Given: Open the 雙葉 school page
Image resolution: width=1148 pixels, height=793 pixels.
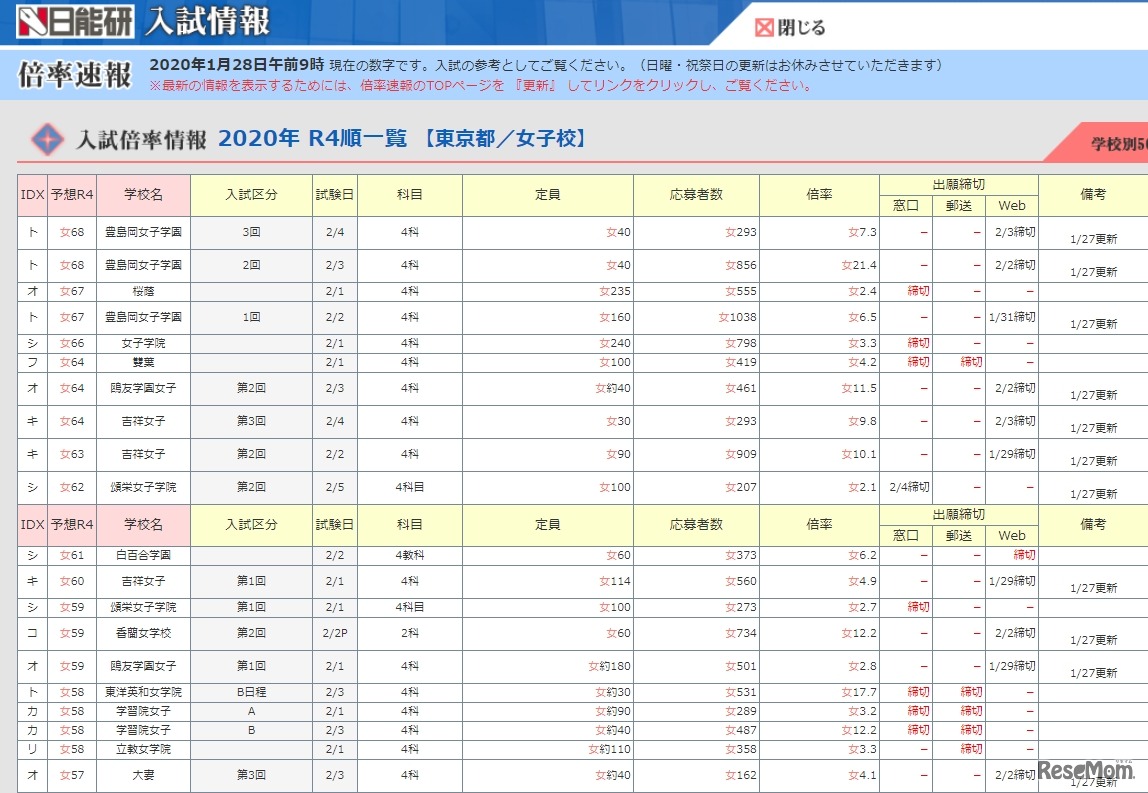Looking at the screenshot, I should click(x=146, y=362).
